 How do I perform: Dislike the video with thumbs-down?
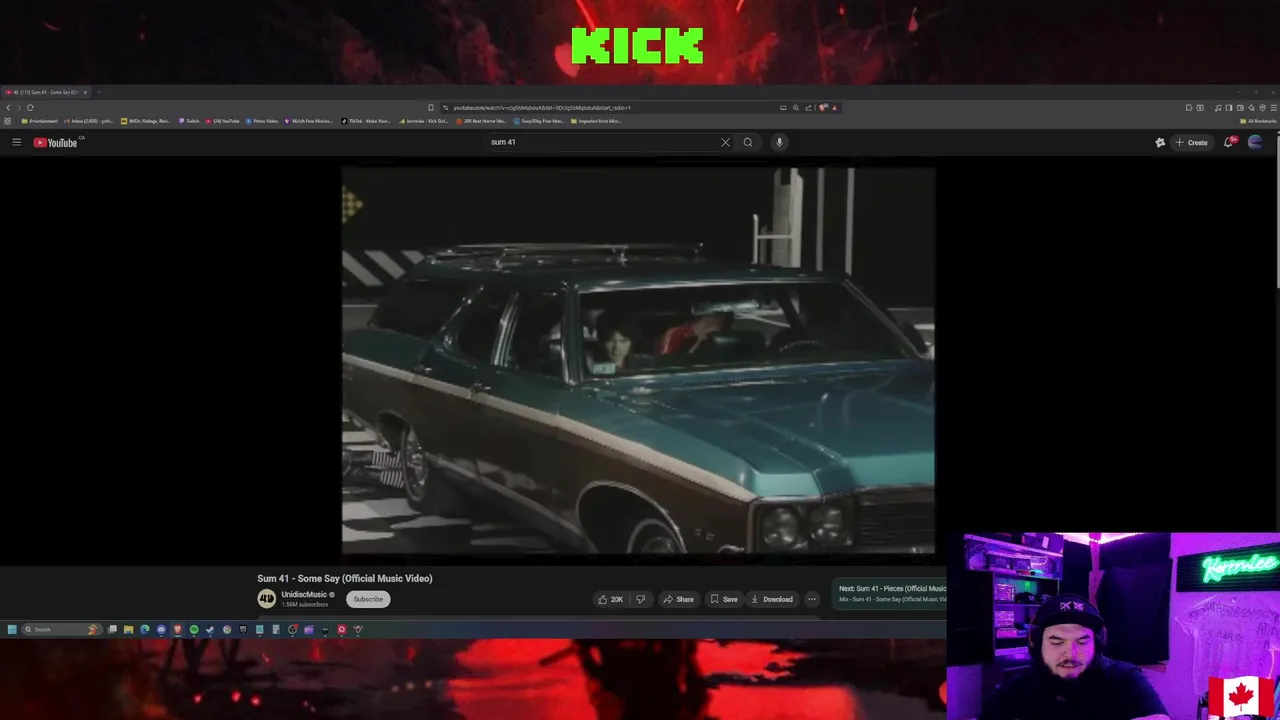640,599
